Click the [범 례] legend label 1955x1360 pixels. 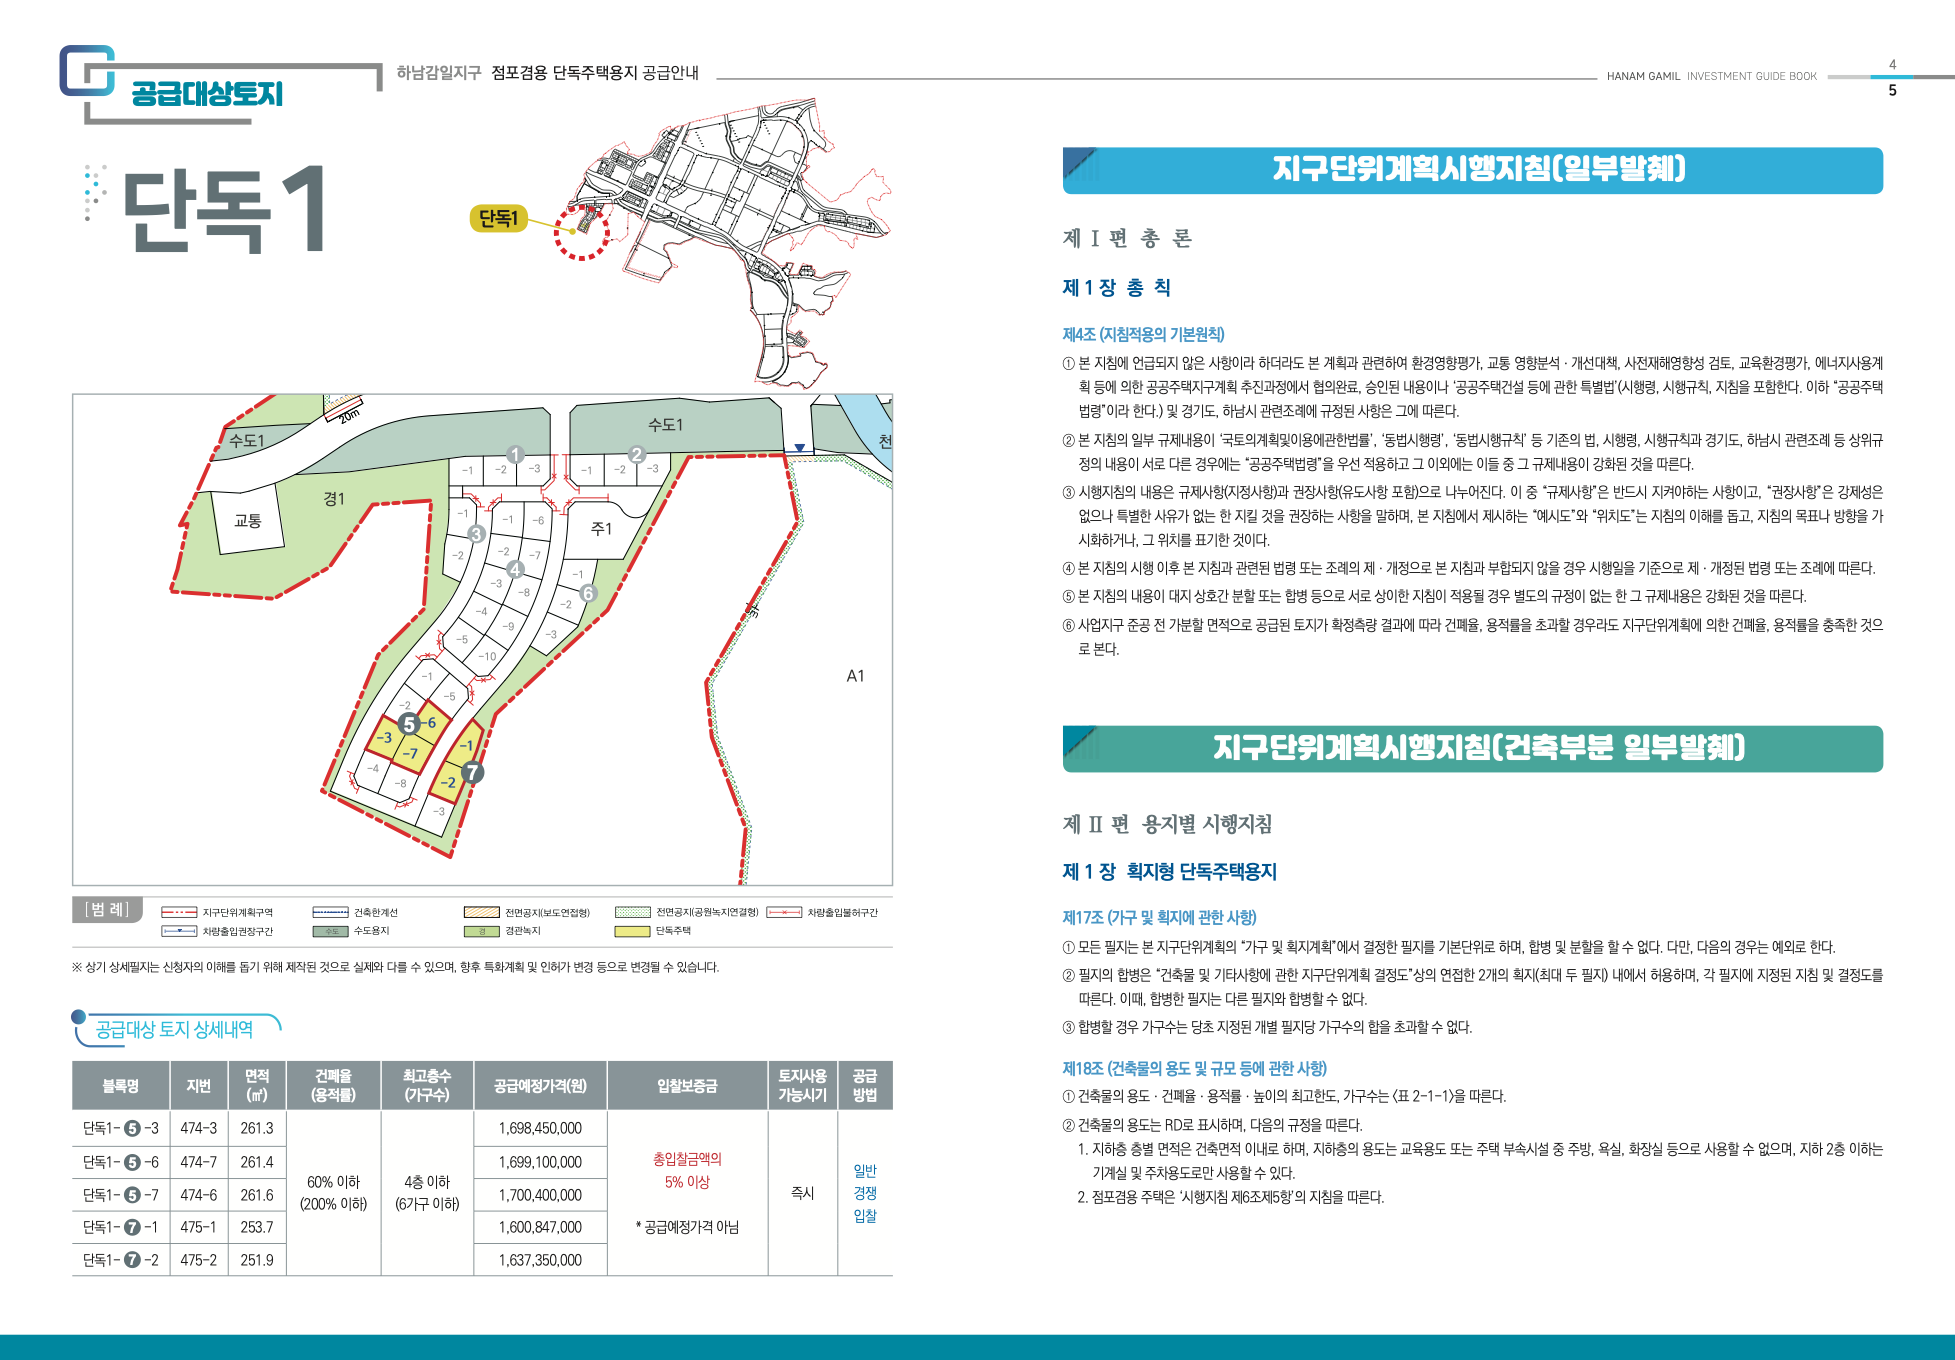[107, 910]
